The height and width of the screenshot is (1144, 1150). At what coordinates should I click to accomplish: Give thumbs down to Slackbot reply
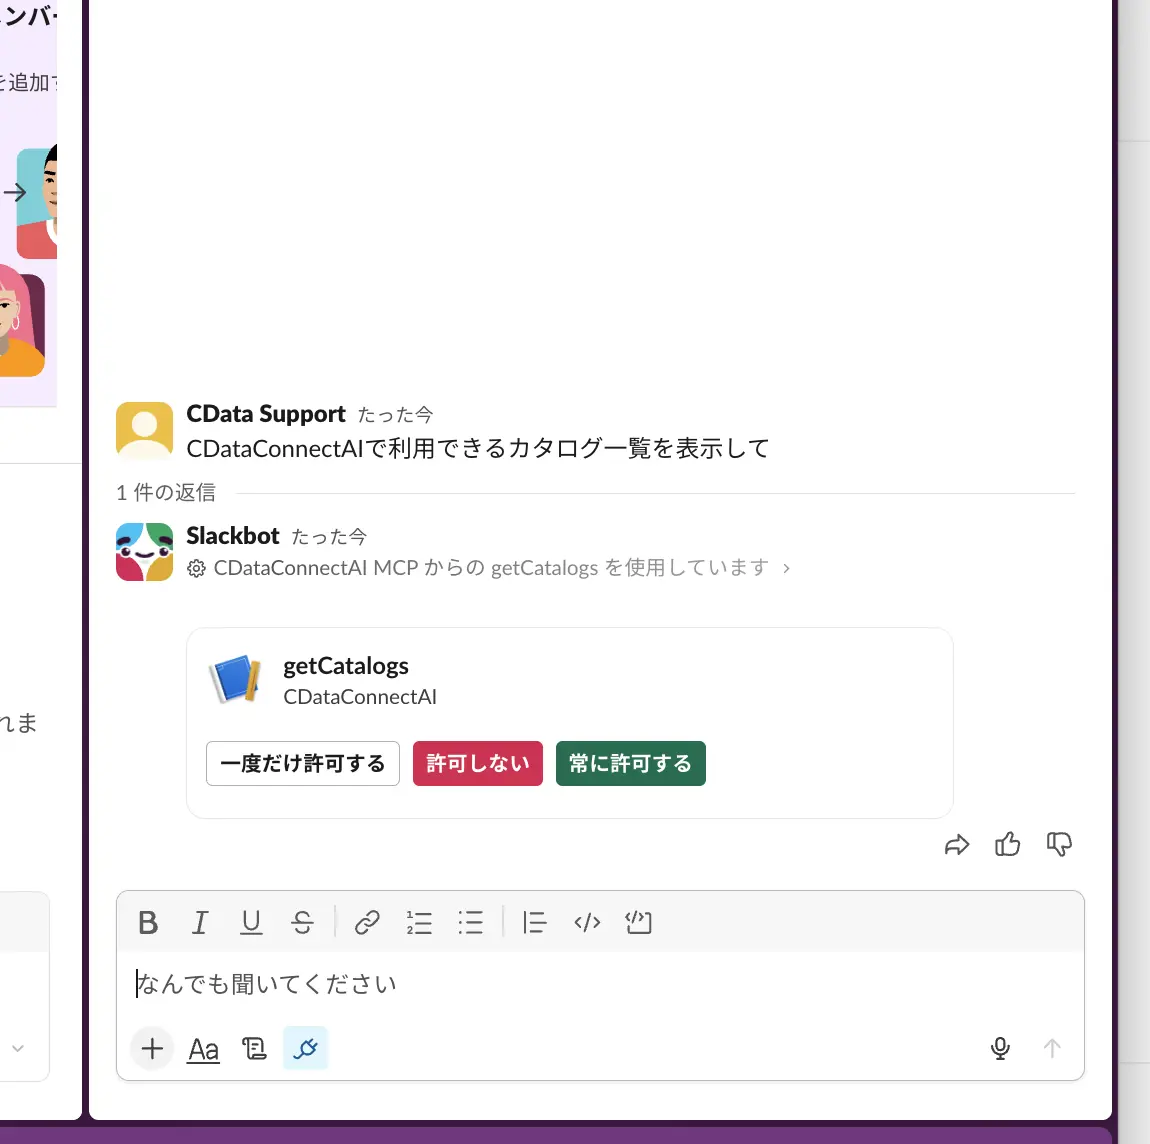point(1059,845)
